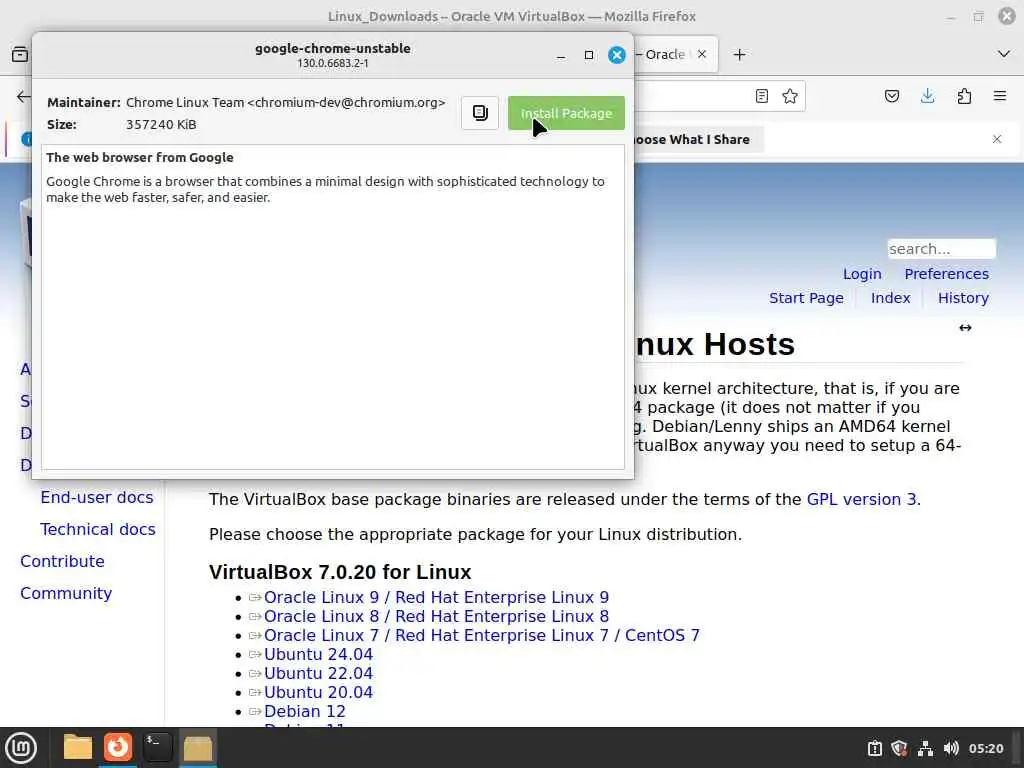
Task: Open the Firefox extensions puzzle icon
Action: 964,96
